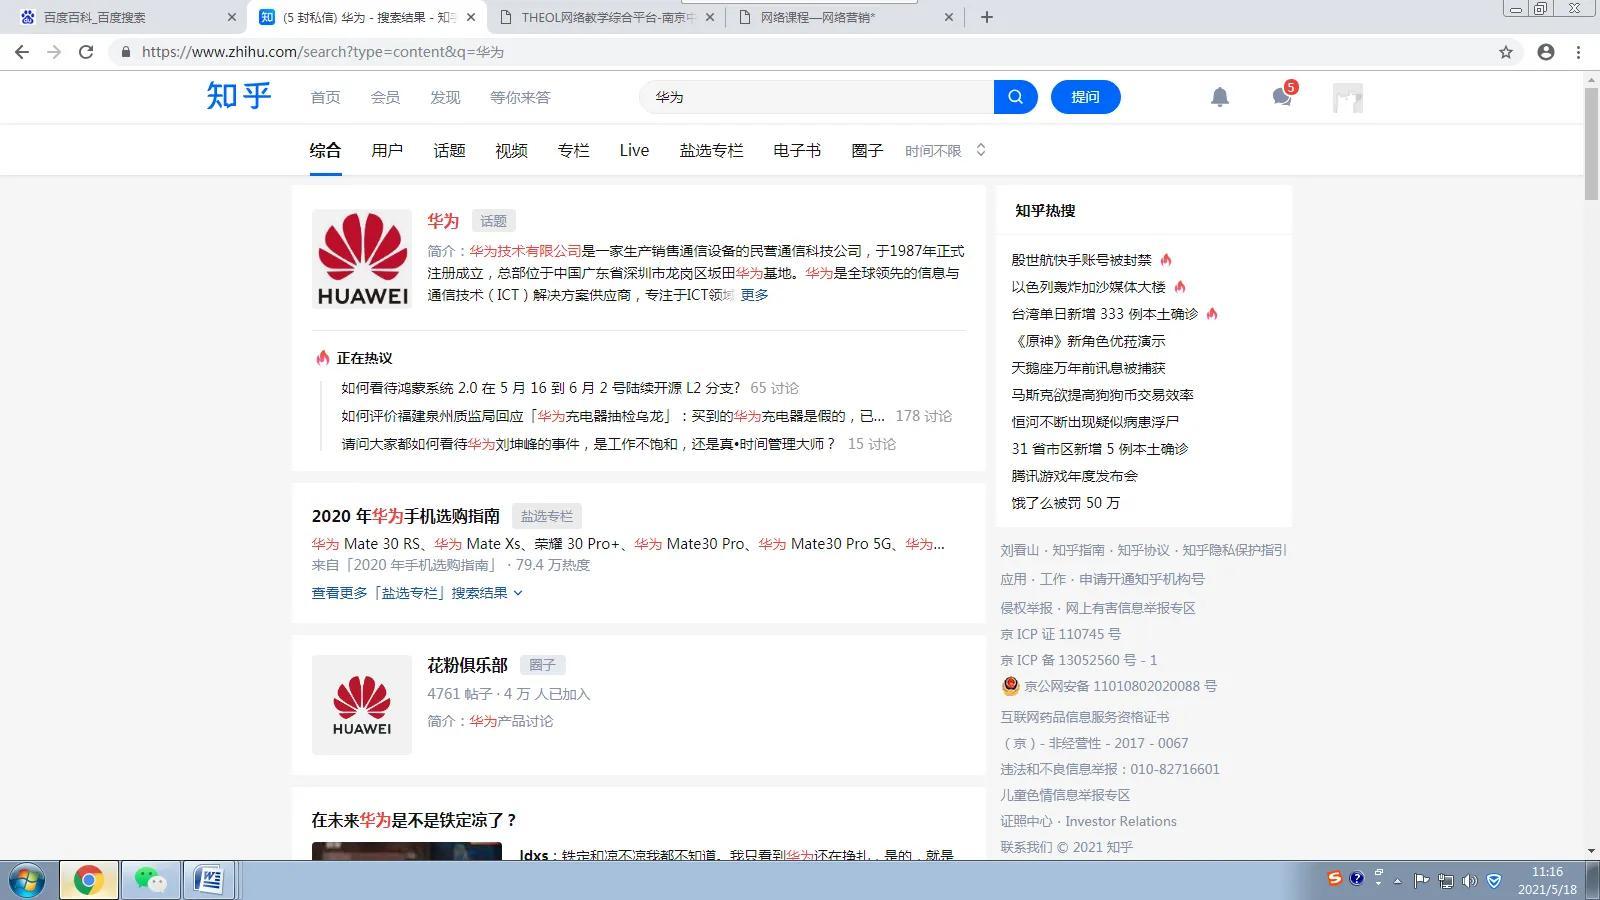The height and width of the screenshot is (900, 1600).
Task: Go to 首页 in top navigation
Action: [325, 97]
